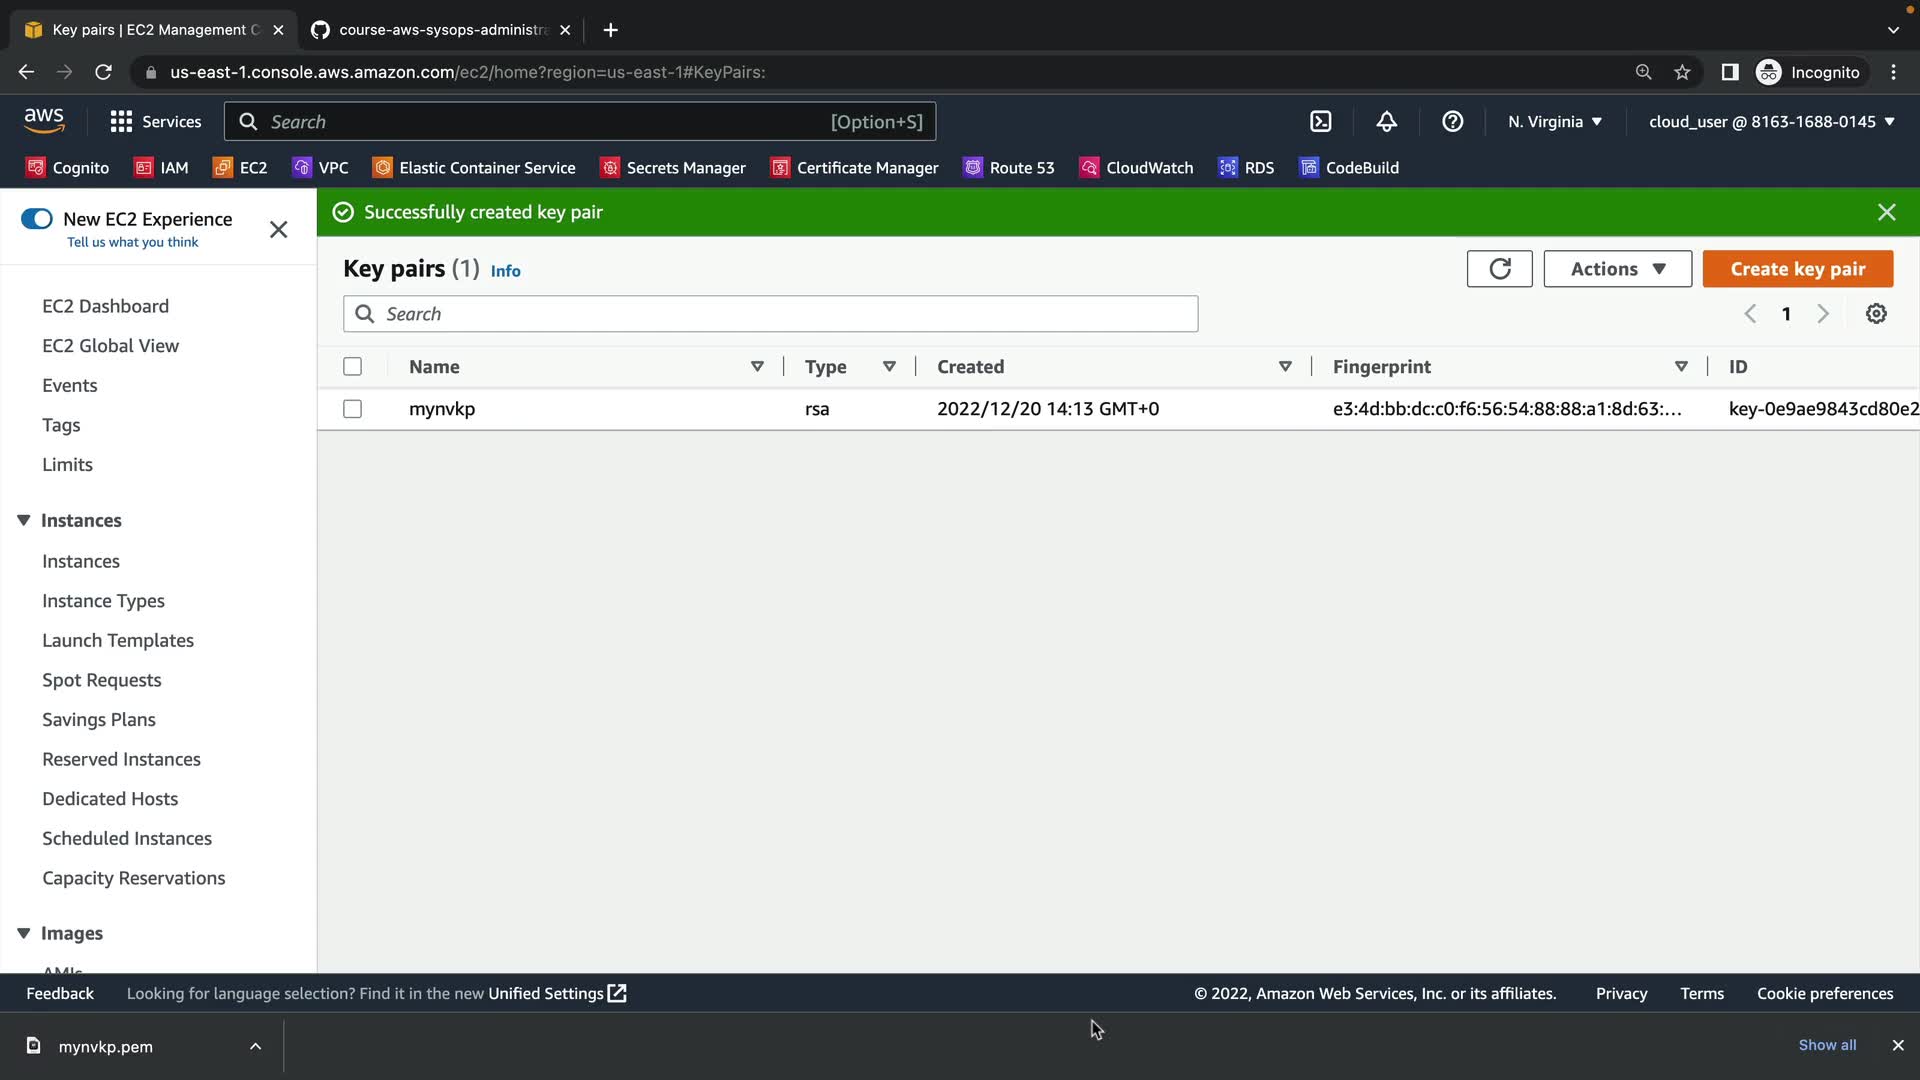
Task: Open the help question mark menu
Action: coord(1452,121)
